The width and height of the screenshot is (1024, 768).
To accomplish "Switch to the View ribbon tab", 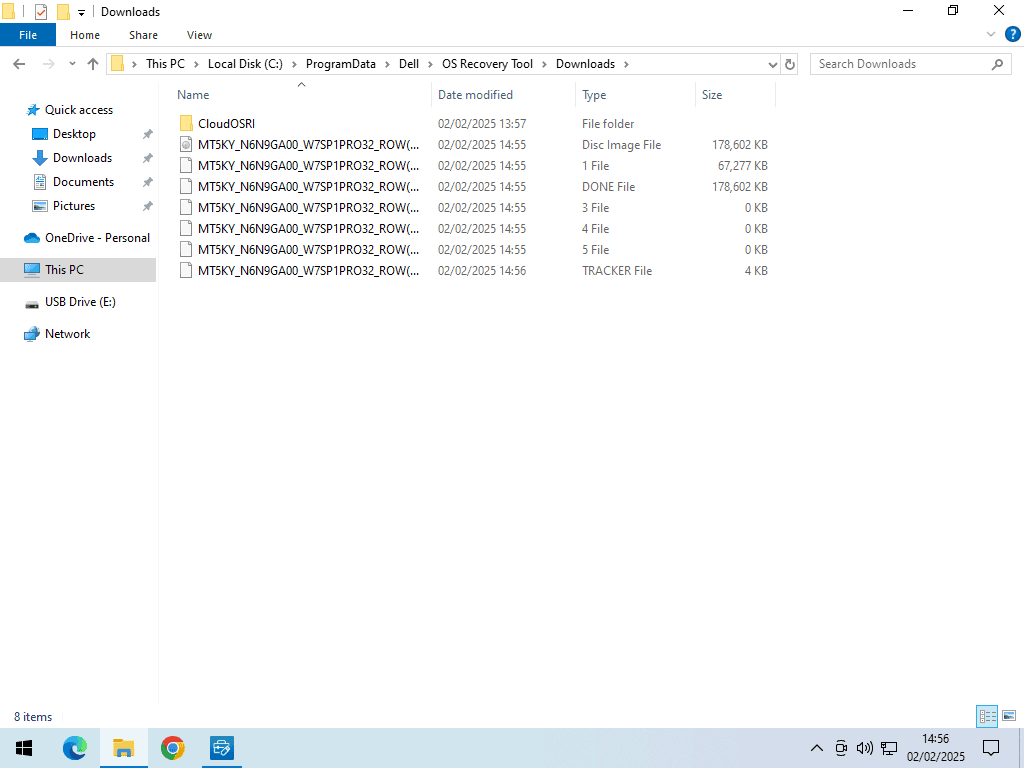I will [x=199, y=35].
